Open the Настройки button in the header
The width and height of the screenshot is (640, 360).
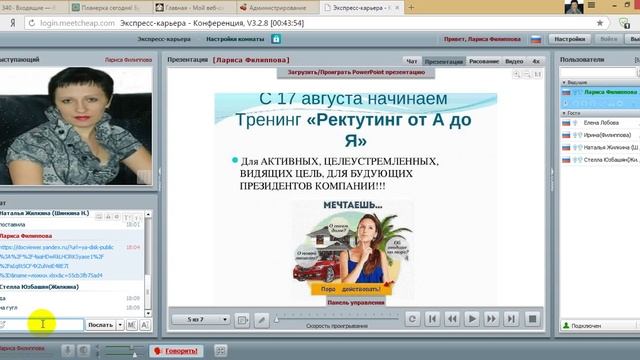coord(569,39)
